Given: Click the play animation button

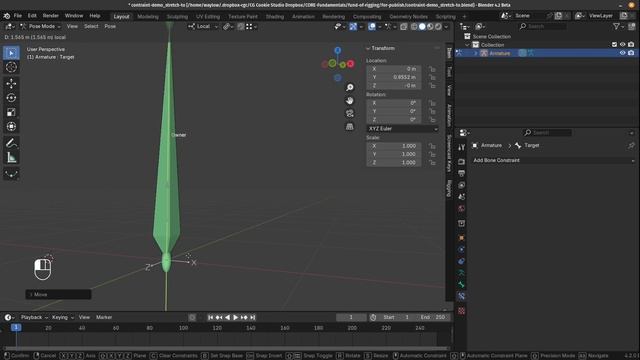Looking at the screenshot, I should (x=236, y=317).
